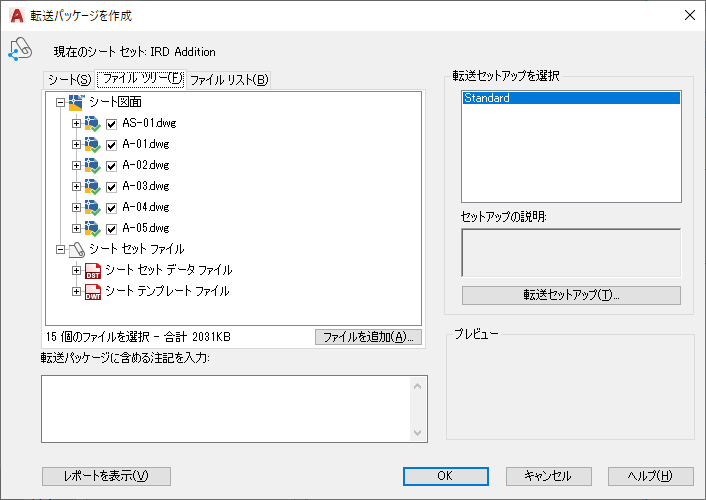Screen dimensions: 706x500
Task: Expand the AS-01.dwg tree node
Action: (x=77, y=123)
